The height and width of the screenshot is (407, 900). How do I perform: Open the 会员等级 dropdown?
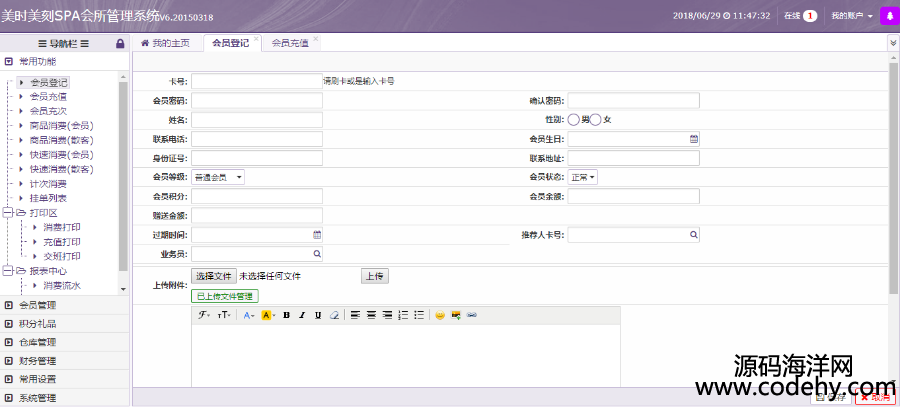point(218,177)
